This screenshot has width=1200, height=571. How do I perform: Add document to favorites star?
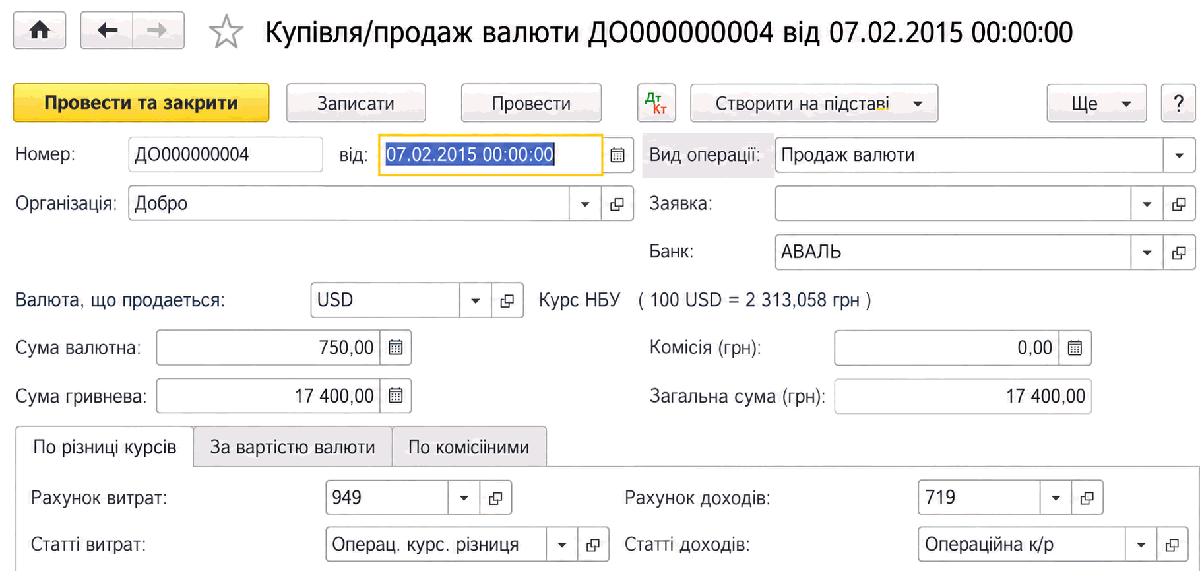226,33
